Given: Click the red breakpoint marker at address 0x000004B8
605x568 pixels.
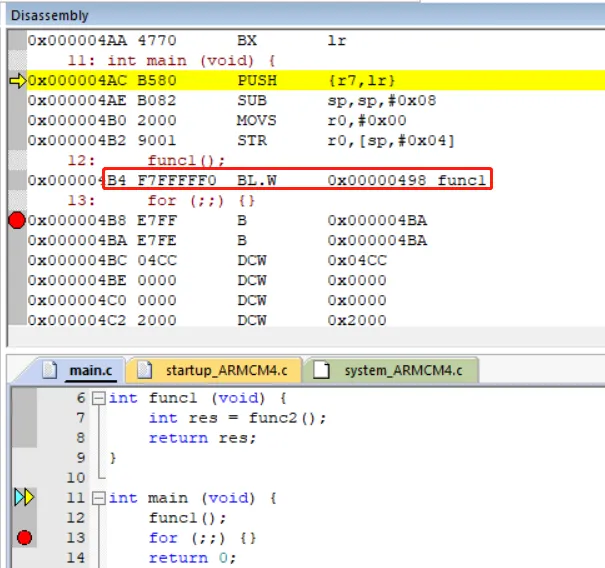Looking at the screenshot, I should (x=16, y=221).
